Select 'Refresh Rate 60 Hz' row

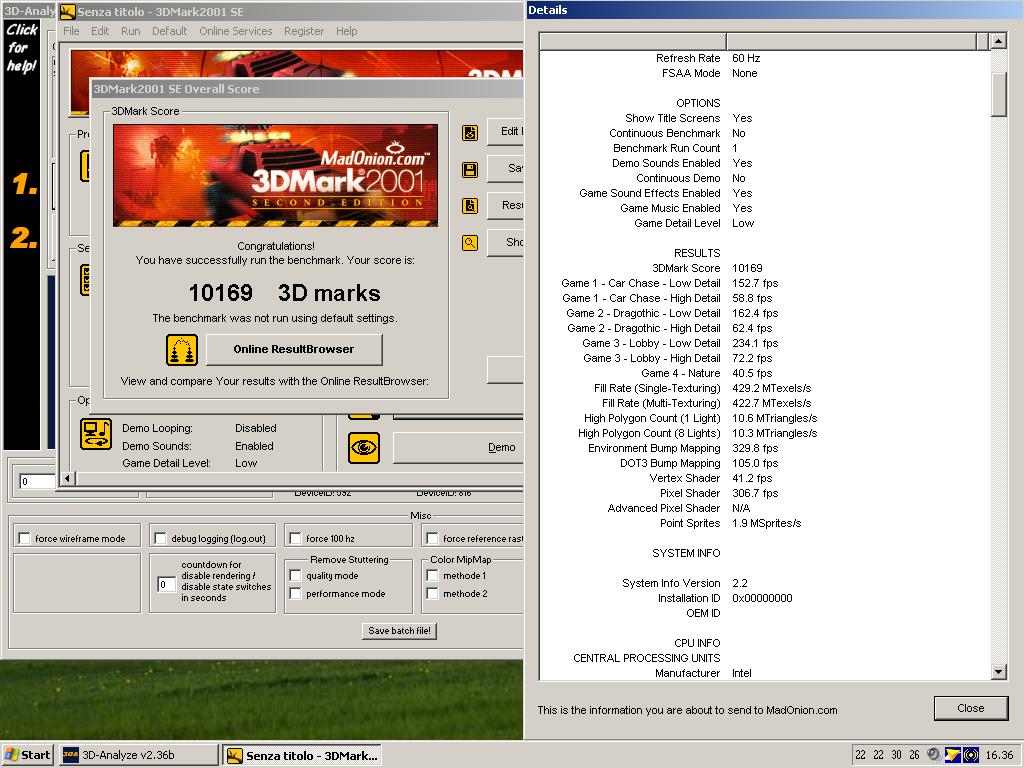point(765,57)
